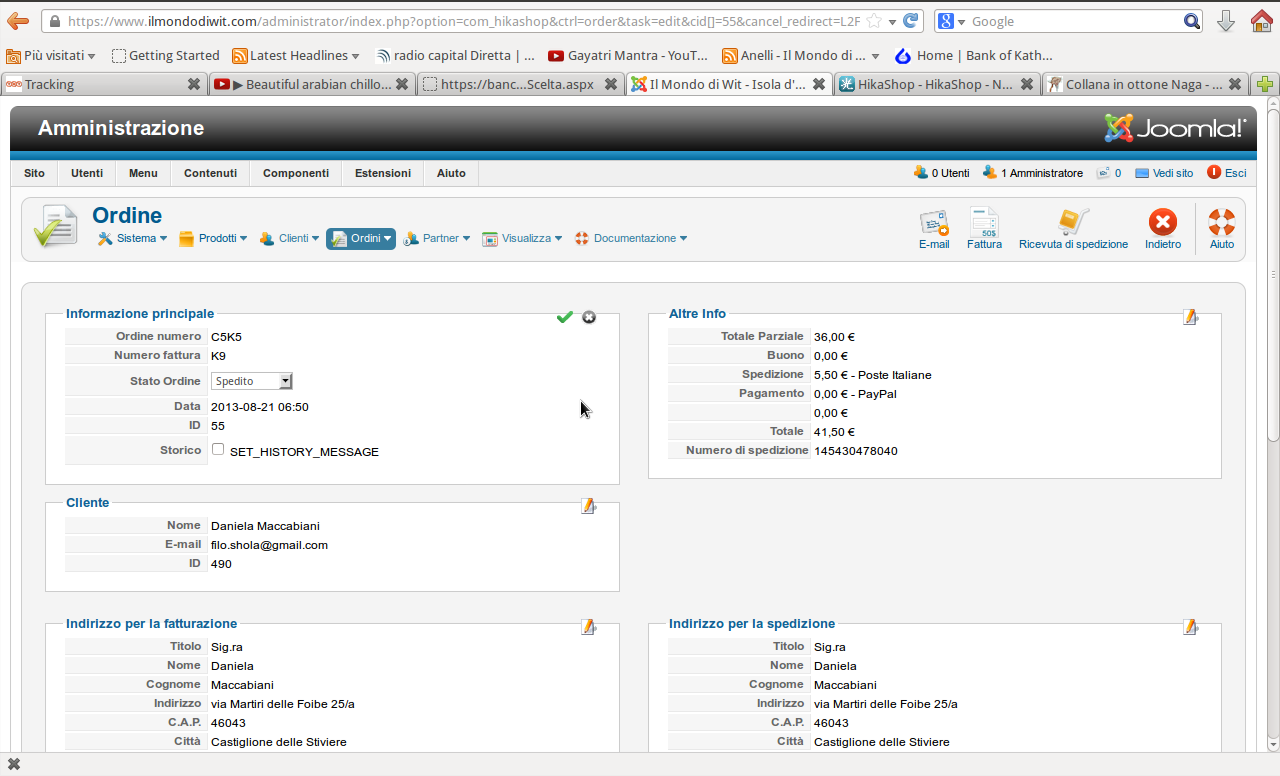
Task: Bookmark this page with the star icon
Action: pyautogui.click(x=874, y=21)
